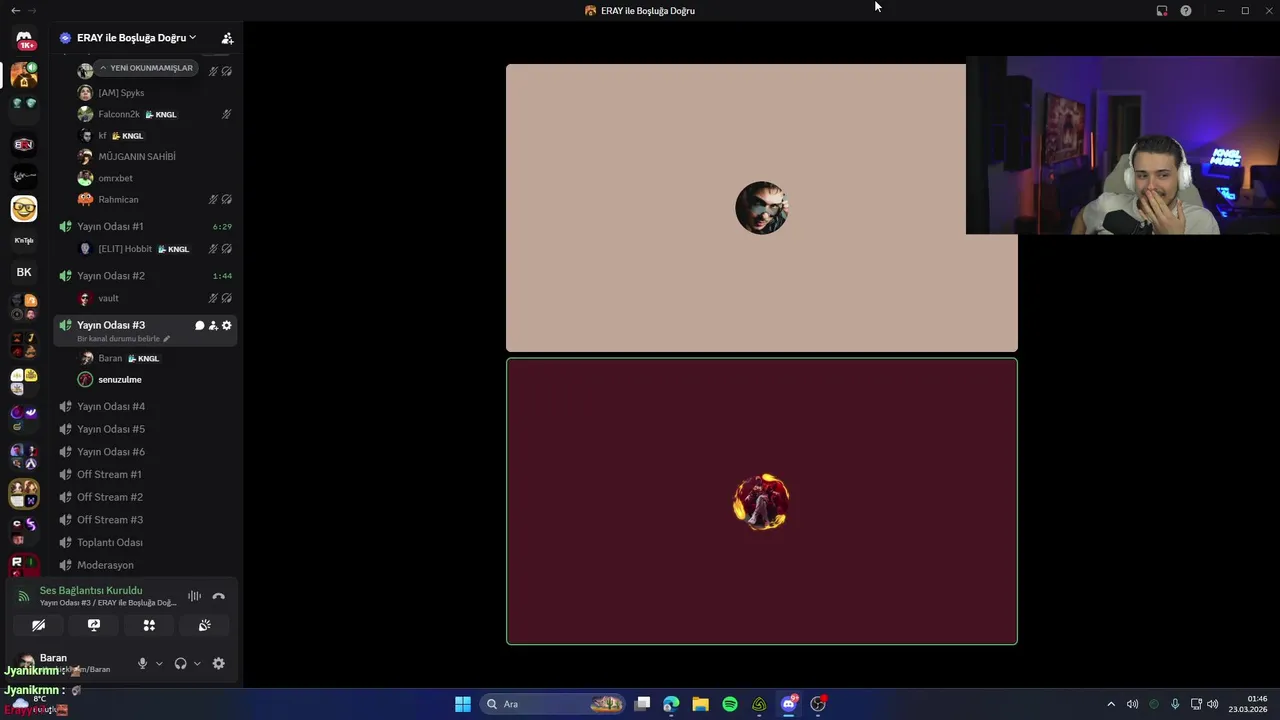1280x720 pixels.
Task: Open OBS Studio from the taskbar
Action: point(818,704)
